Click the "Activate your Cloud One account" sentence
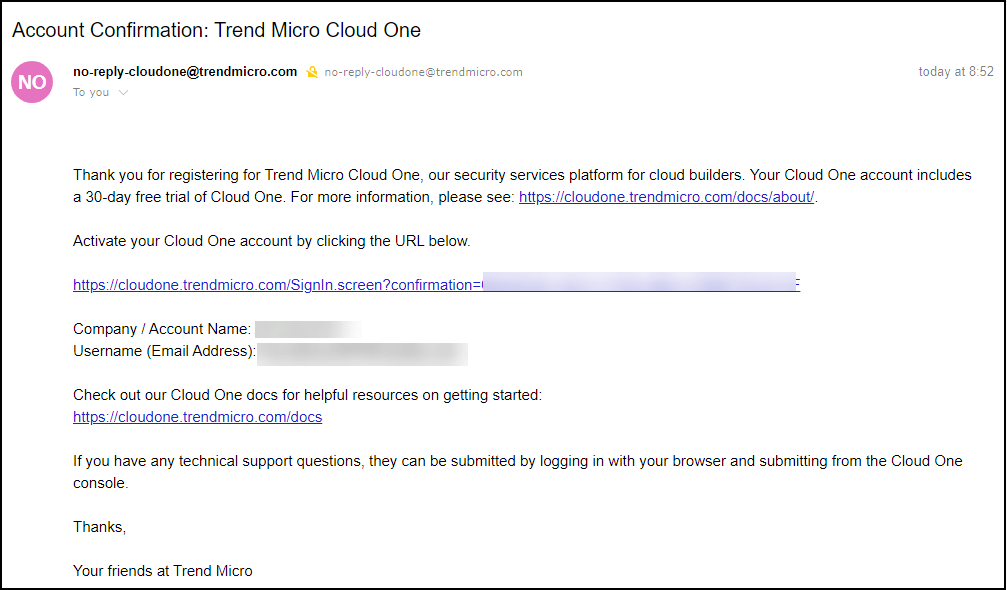1007x590 pixels. pyautogui.click(x=272, y=241)
